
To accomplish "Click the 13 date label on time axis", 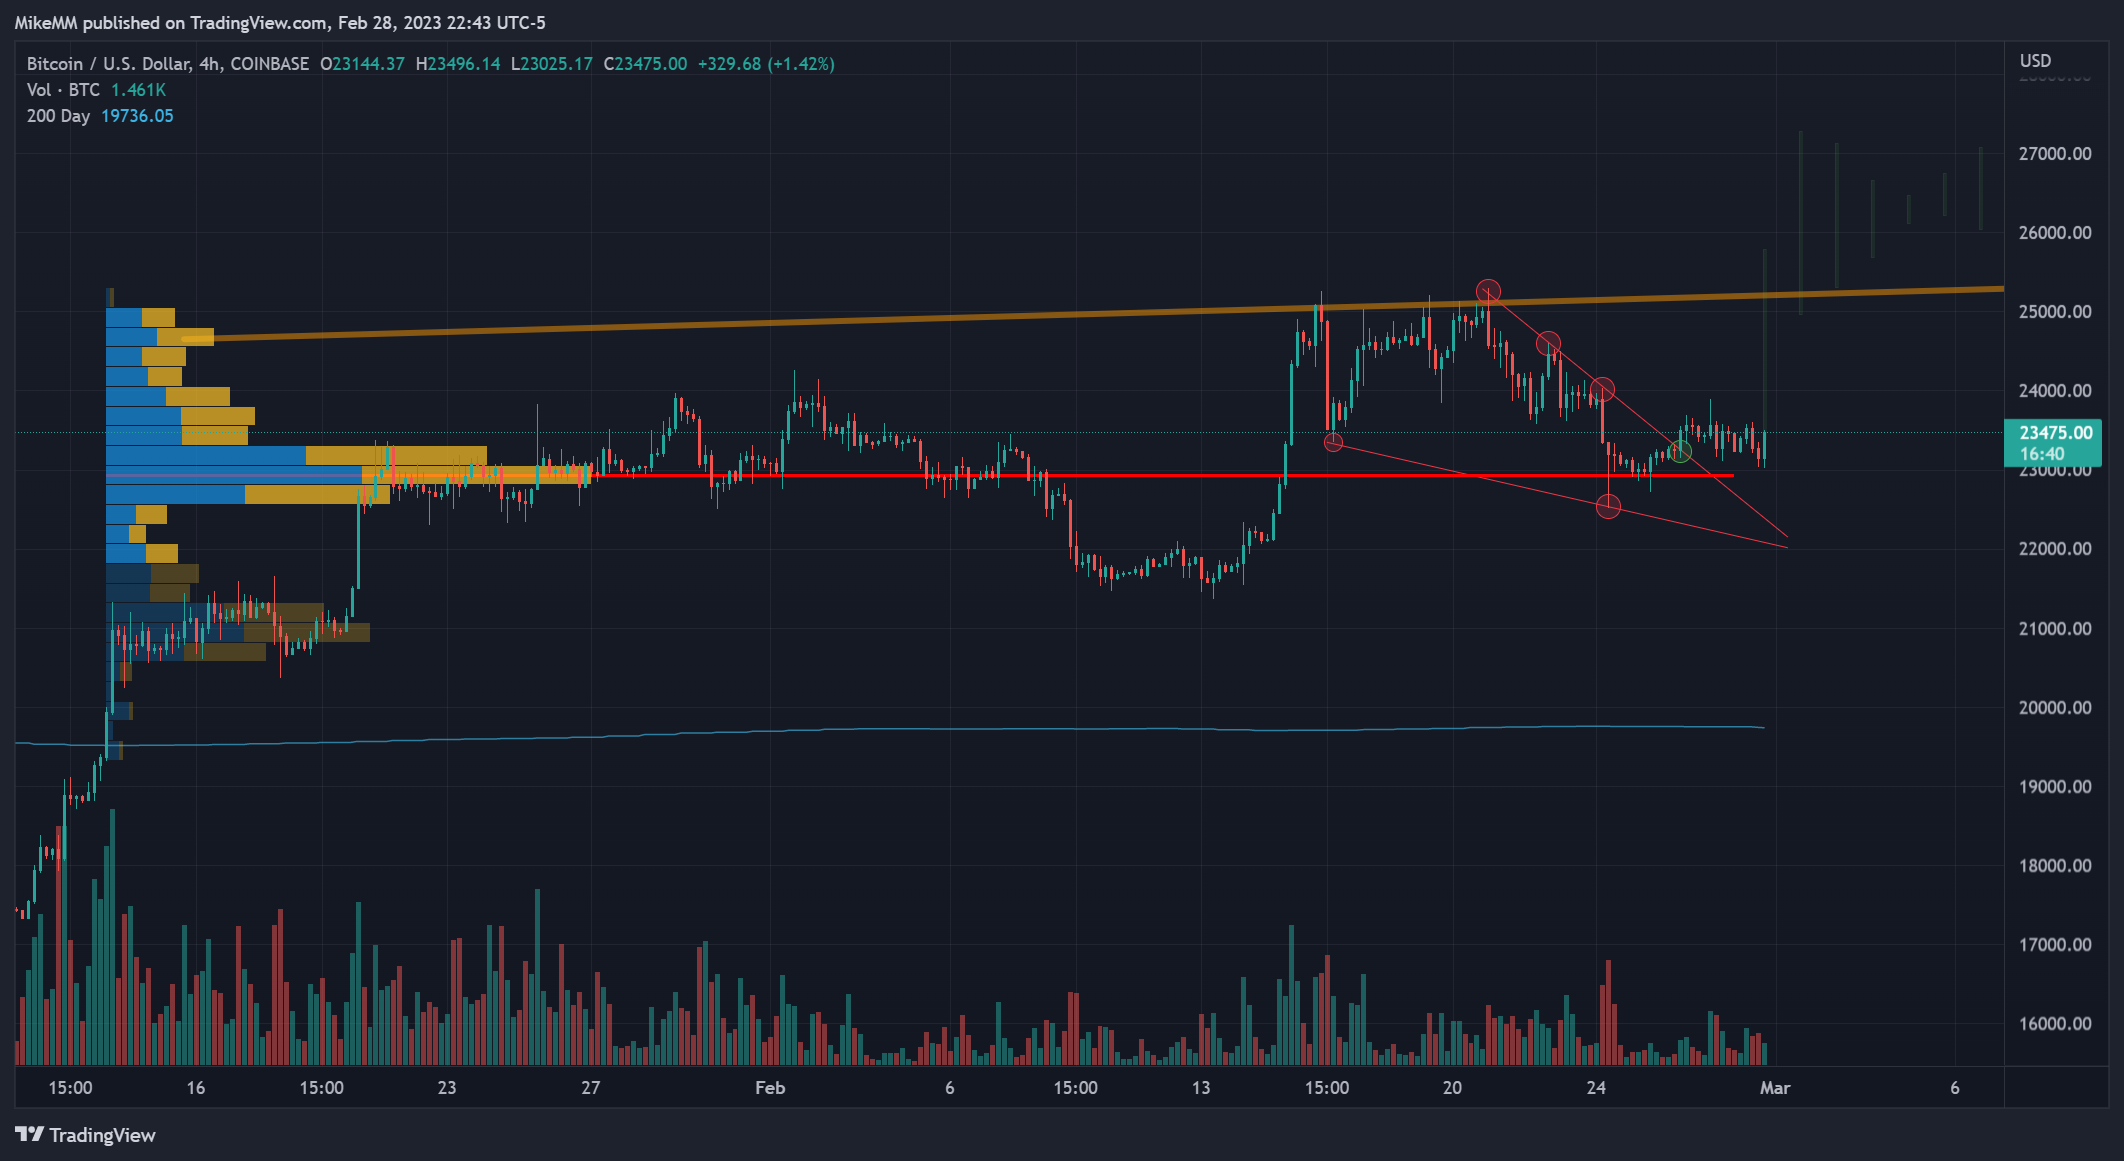I will [x=1201, y=1088].
